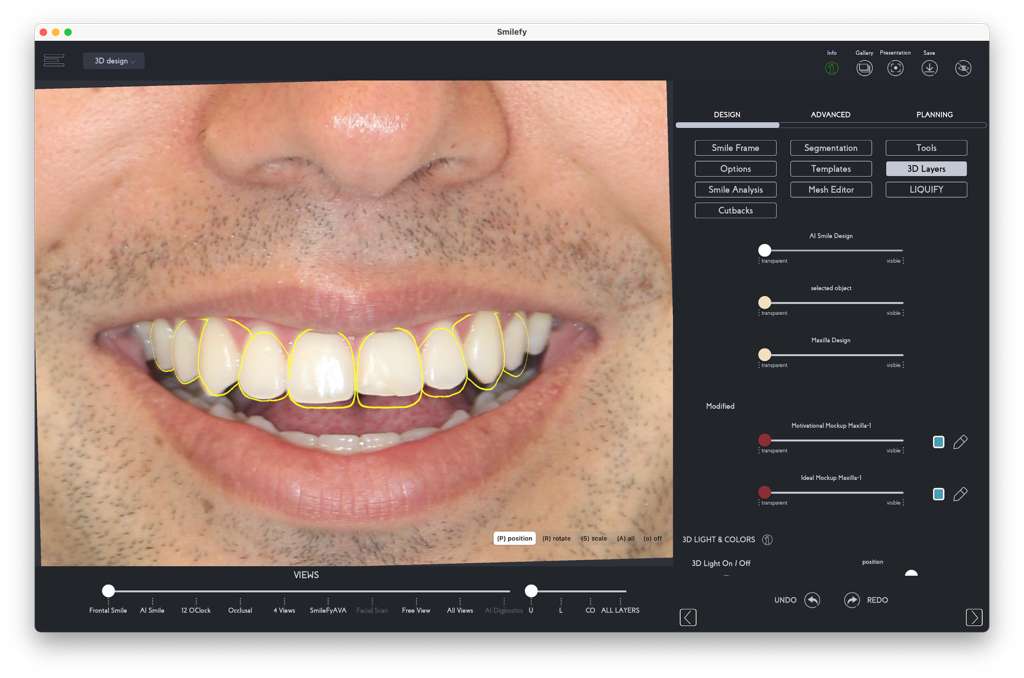Edit Motivational Mockup Maxilla-1 with pencil icon
The image size is (1024, 678).
coord(960,442)
